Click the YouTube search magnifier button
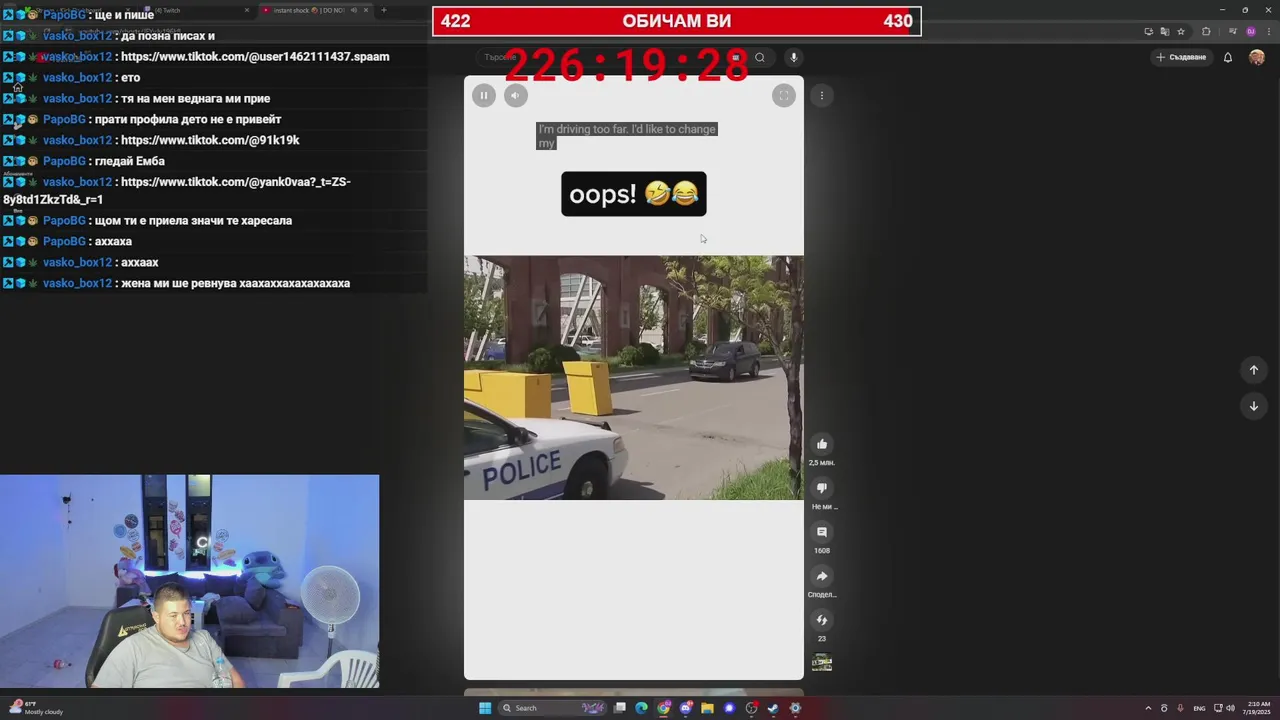1280x720 pixels. [x=760, y=58]
